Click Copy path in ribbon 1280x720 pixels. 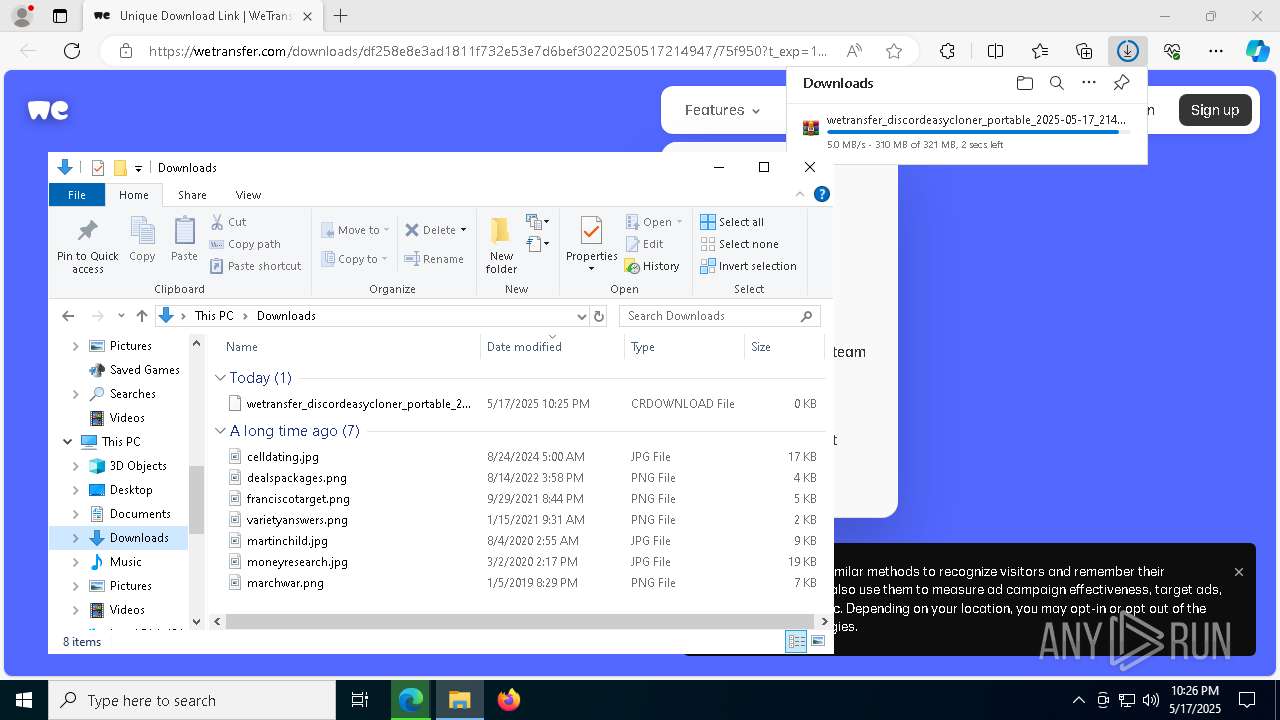tap(245, 244)
